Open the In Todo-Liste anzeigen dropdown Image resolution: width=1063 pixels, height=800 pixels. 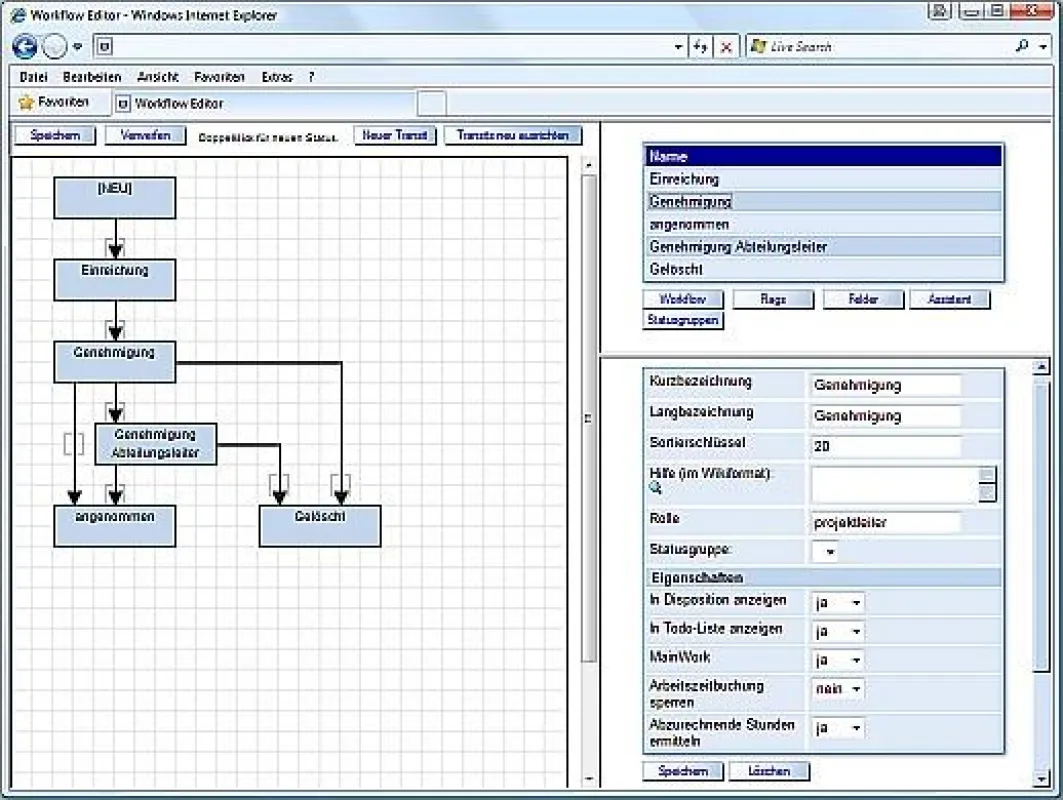coord(839,631)
